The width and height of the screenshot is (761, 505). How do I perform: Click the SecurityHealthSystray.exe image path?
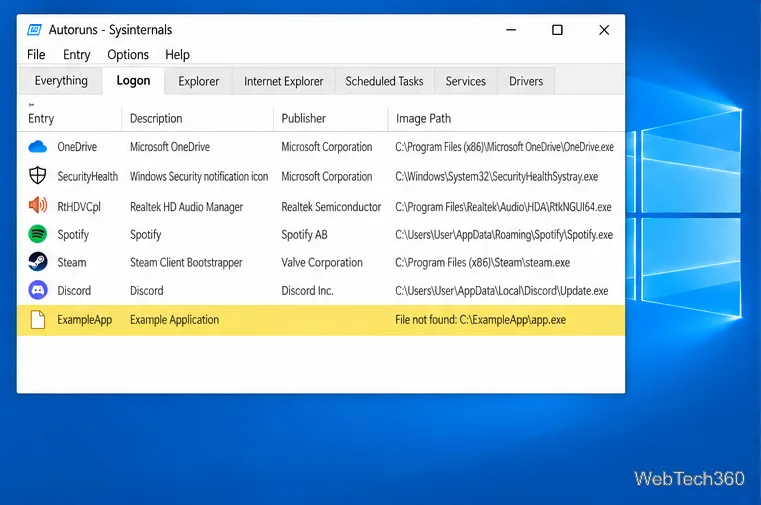(496, 177)
